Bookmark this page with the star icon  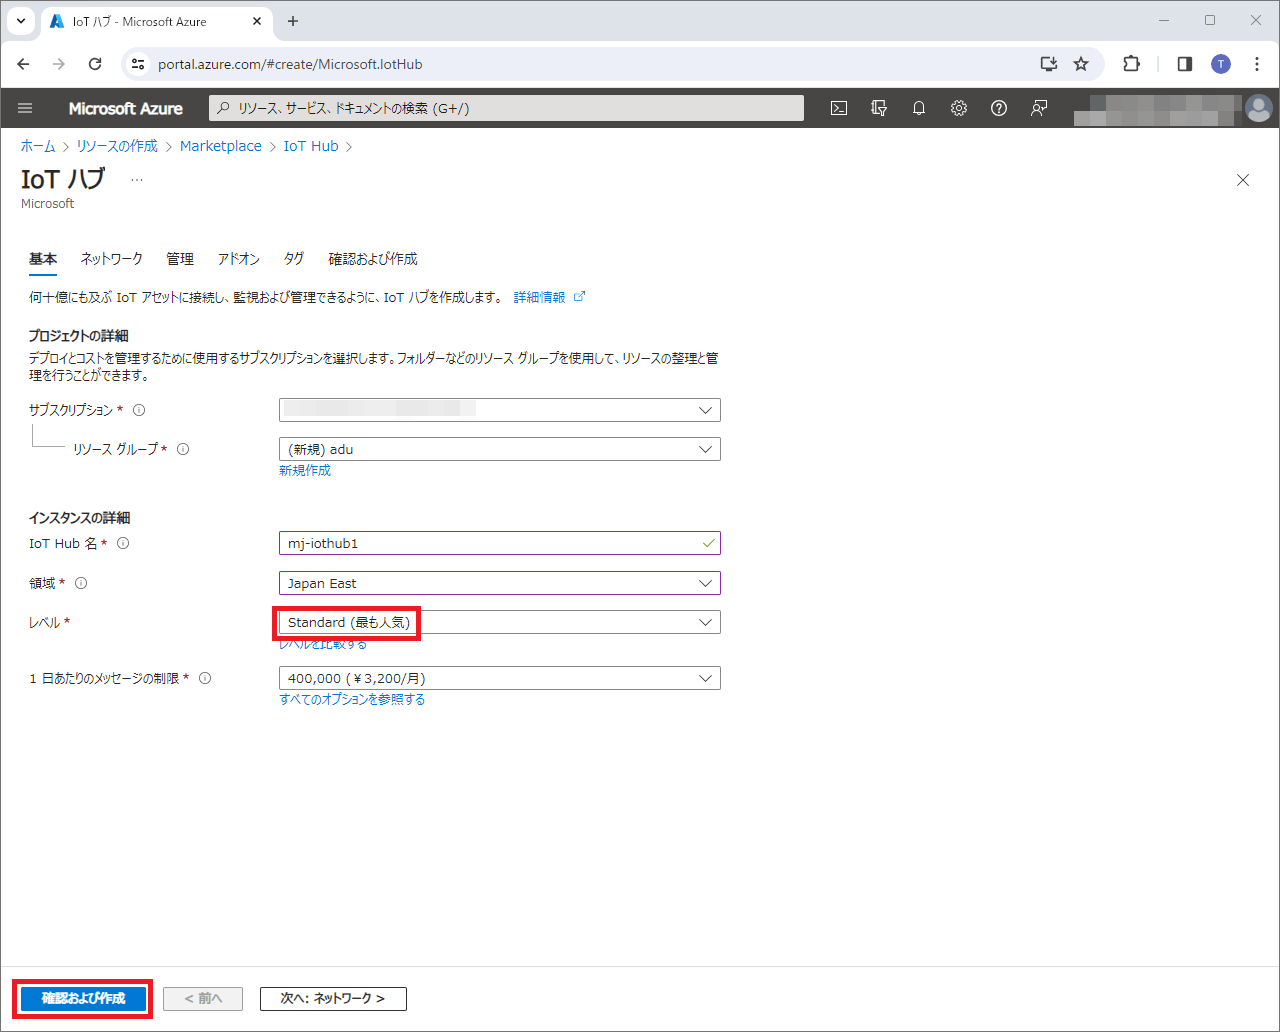click(1081, 64)
